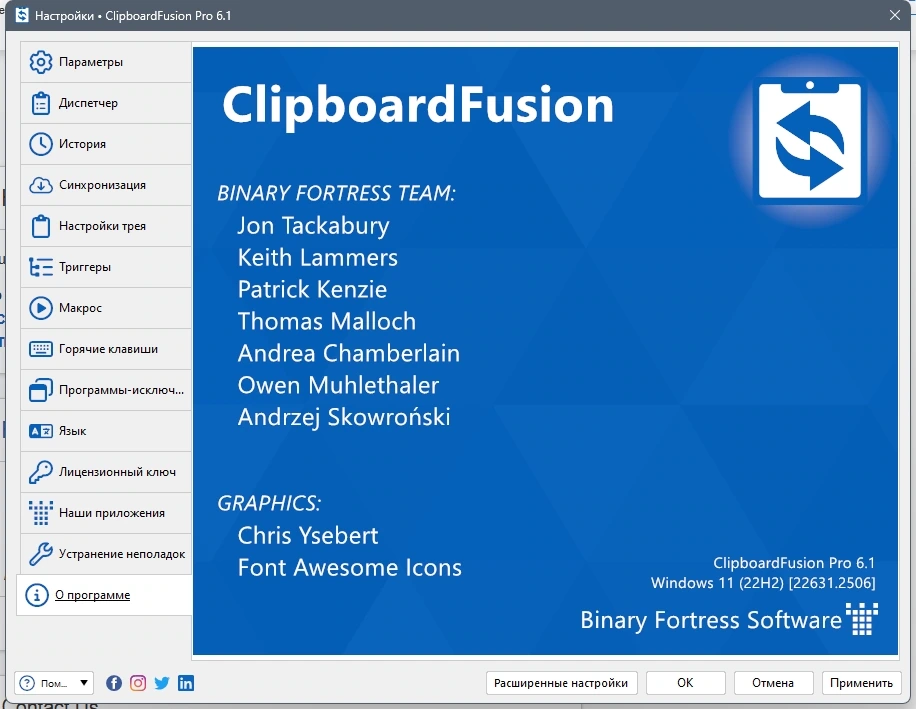Click the Windows 11 (22H2) build text
Image resolution: width=916 pixels, height=709 pixels.
[763, 583]
